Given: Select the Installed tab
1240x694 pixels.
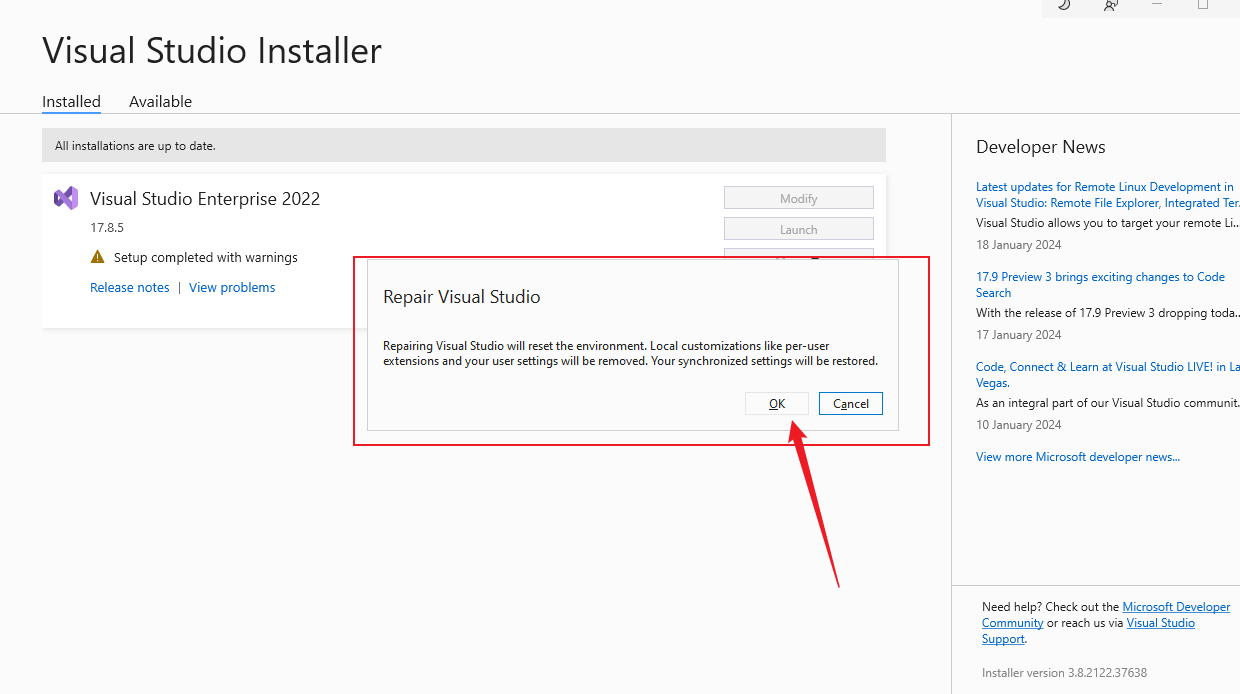Looking at the screenshot, I should (x=71, y=101).
